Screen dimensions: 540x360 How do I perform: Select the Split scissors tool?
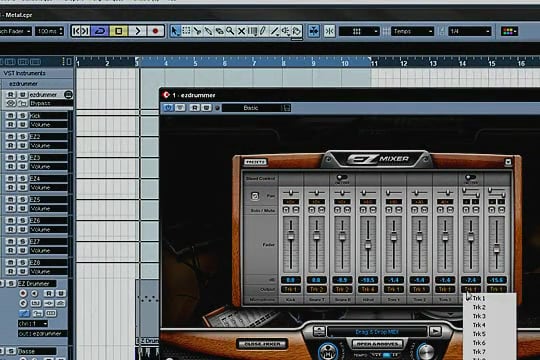point(197,31)
